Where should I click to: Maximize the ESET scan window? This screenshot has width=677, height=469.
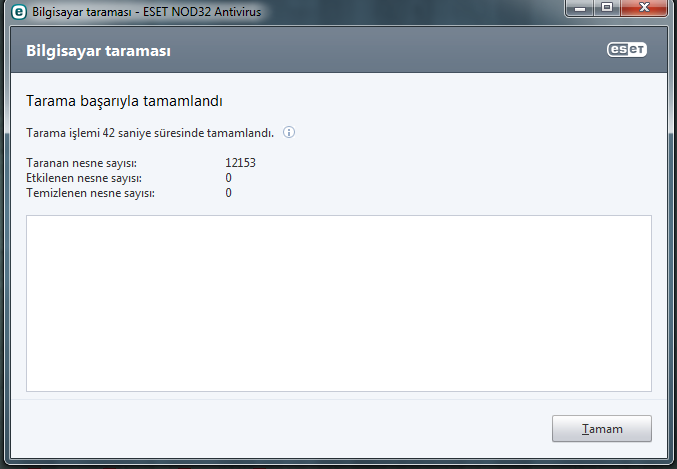point(607,8)
